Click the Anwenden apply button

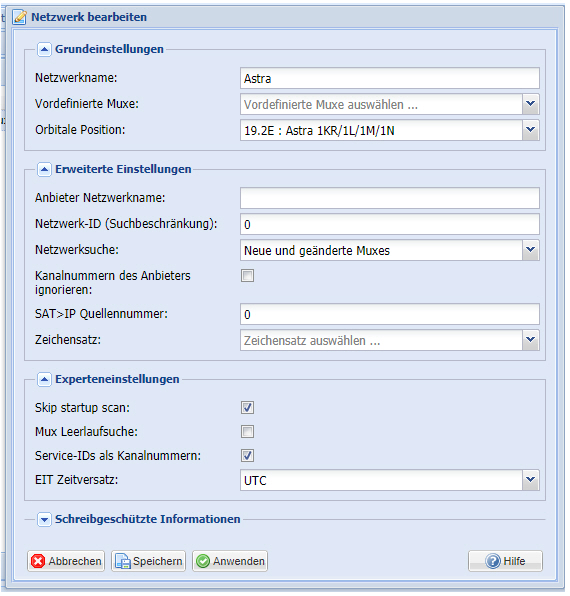click(x=230, y=561)
